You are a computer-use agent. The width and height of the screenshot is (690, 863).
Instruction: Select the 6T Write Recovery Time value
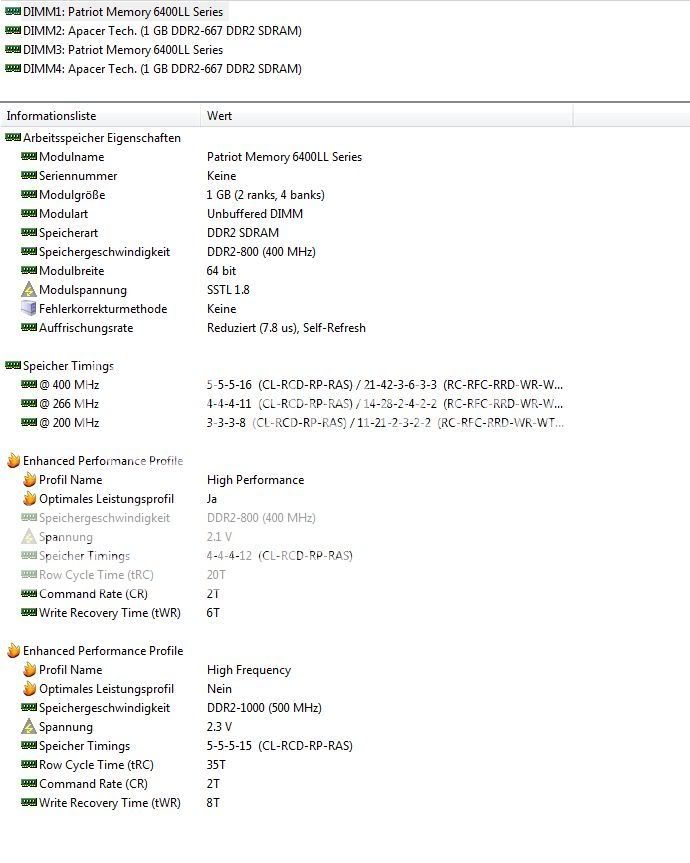[x=213, y=613]
